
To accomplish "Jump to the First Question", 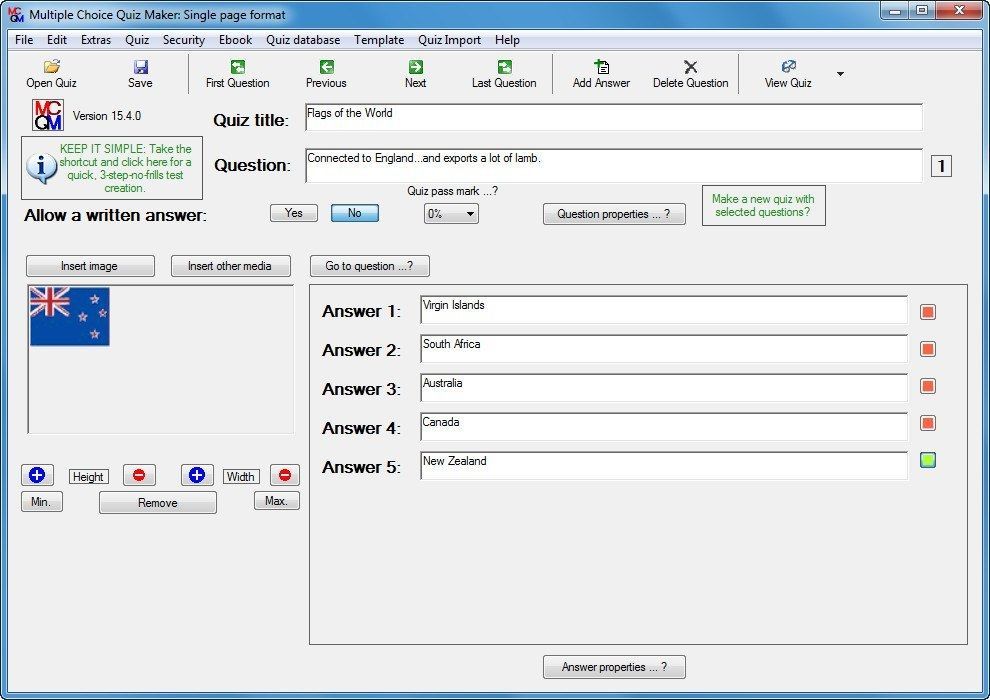I will pyautogui.click(x=237, y=73).
